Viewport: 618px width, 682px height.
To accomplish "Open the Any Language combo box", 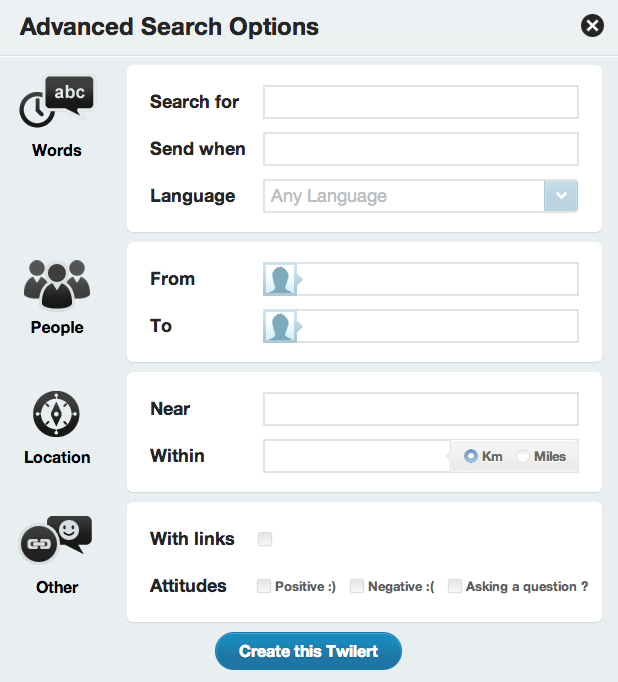I will (421, 196).
